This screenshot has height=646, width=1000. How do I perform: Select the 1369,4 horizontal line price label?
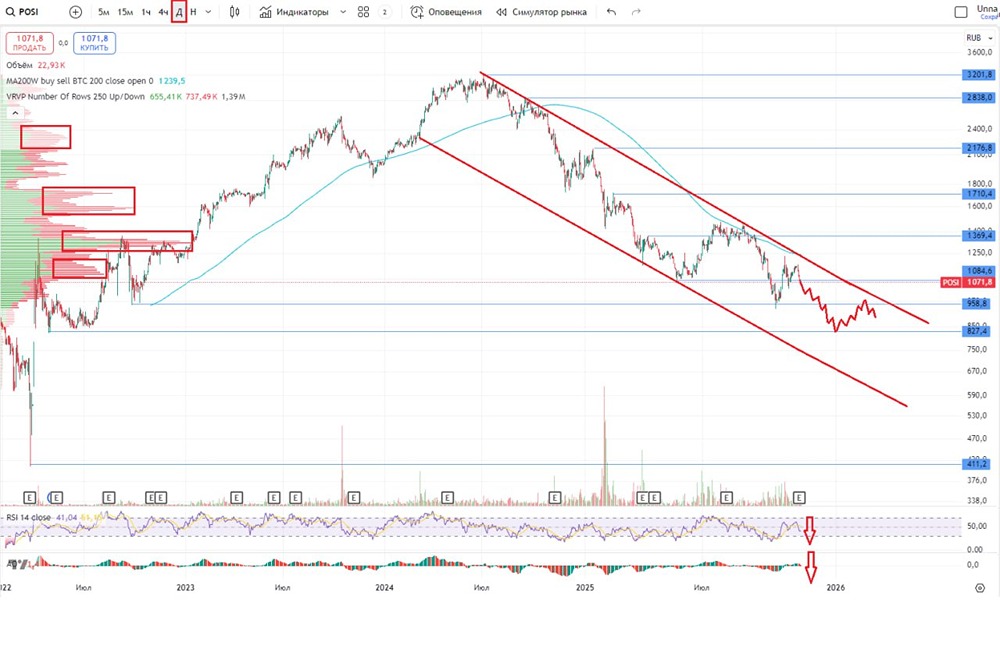(x=979, y=236)
